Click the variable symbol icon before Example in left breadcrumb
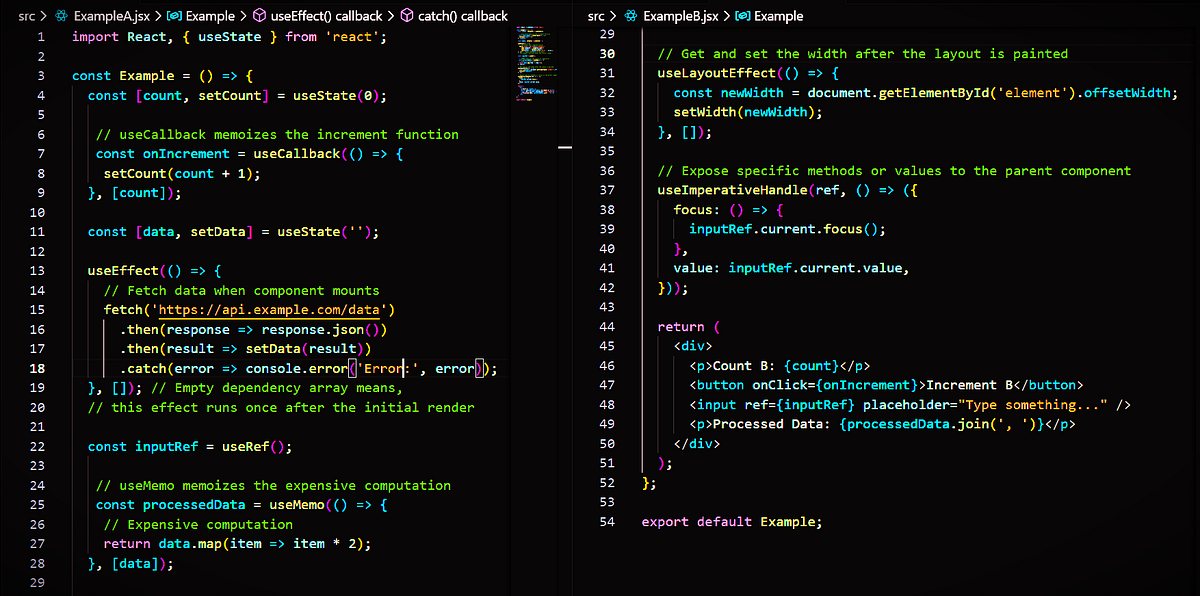This screenshot has height=596, width=1200. coord(174,16)
